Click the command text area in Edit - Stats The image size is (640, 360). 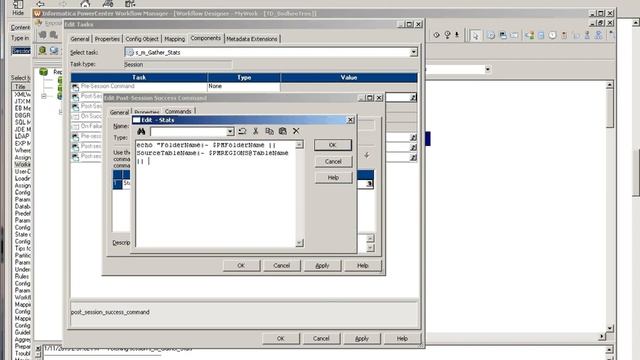coord(216,194)
